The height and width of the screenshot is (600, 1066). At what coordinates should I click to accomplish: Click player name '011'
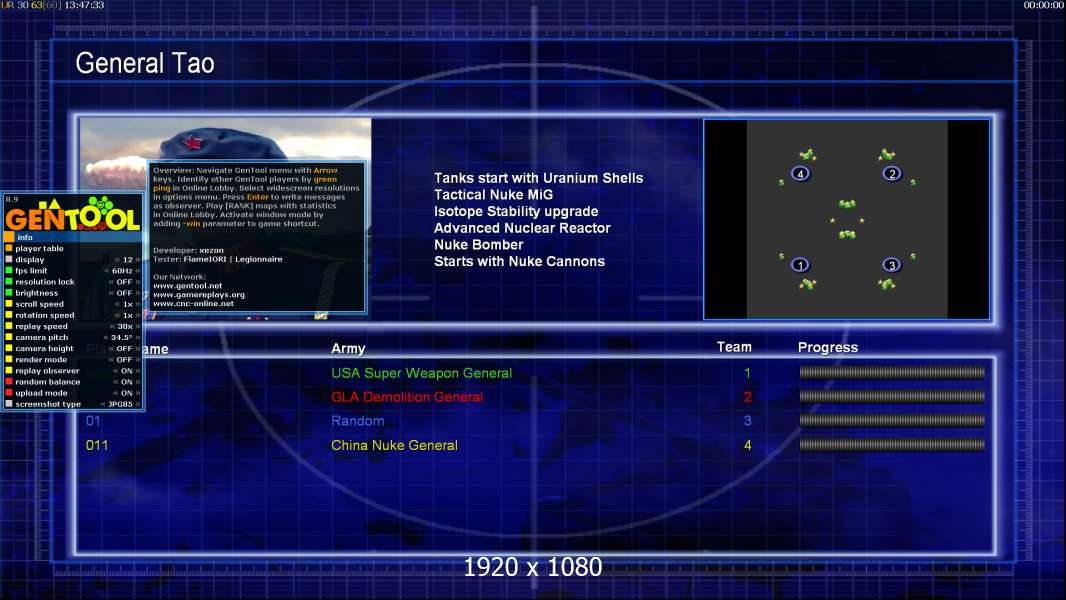(x=97, y=445)
